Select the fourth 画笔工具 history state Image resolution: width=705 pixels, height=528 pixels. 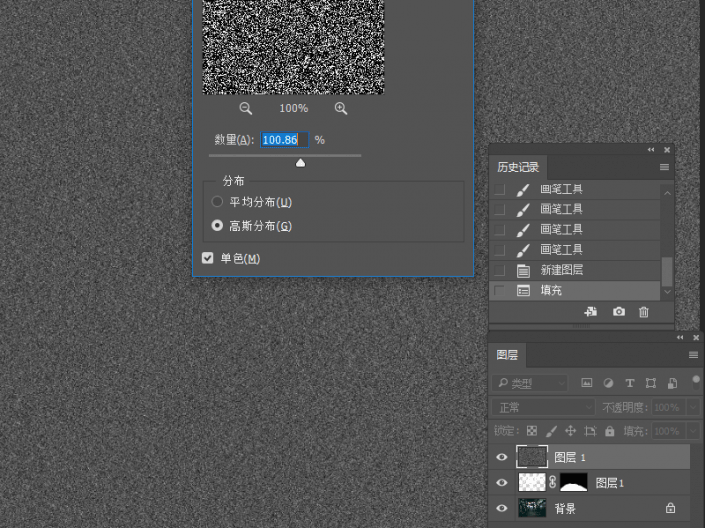[x=575, y=250]
